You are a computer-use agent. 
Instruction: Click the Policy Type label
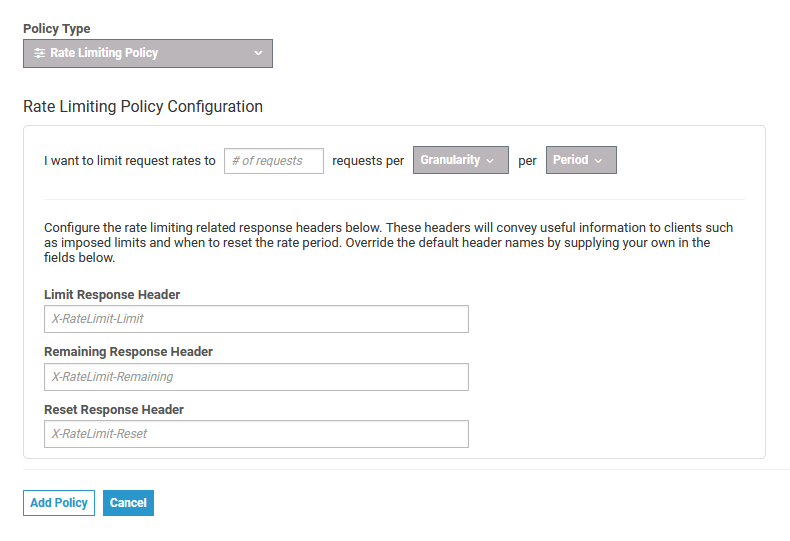57,29
